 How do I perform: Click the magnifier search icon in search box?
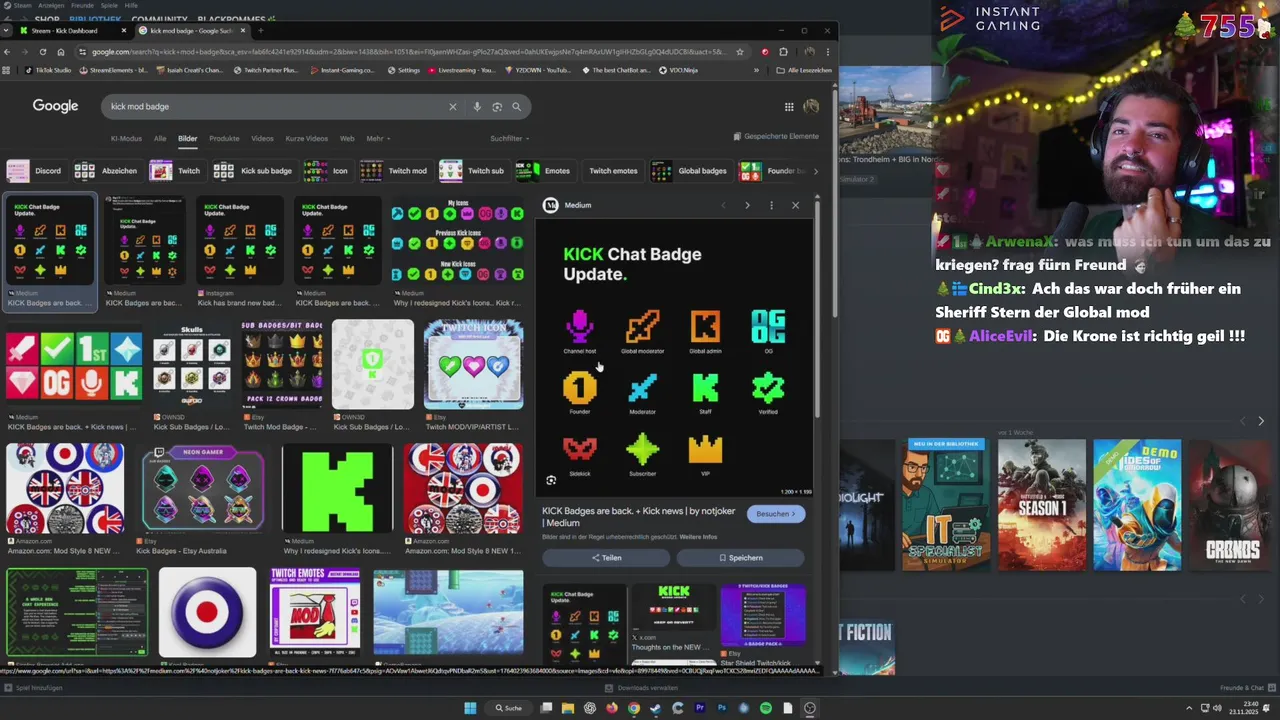[x=516, y=107]
